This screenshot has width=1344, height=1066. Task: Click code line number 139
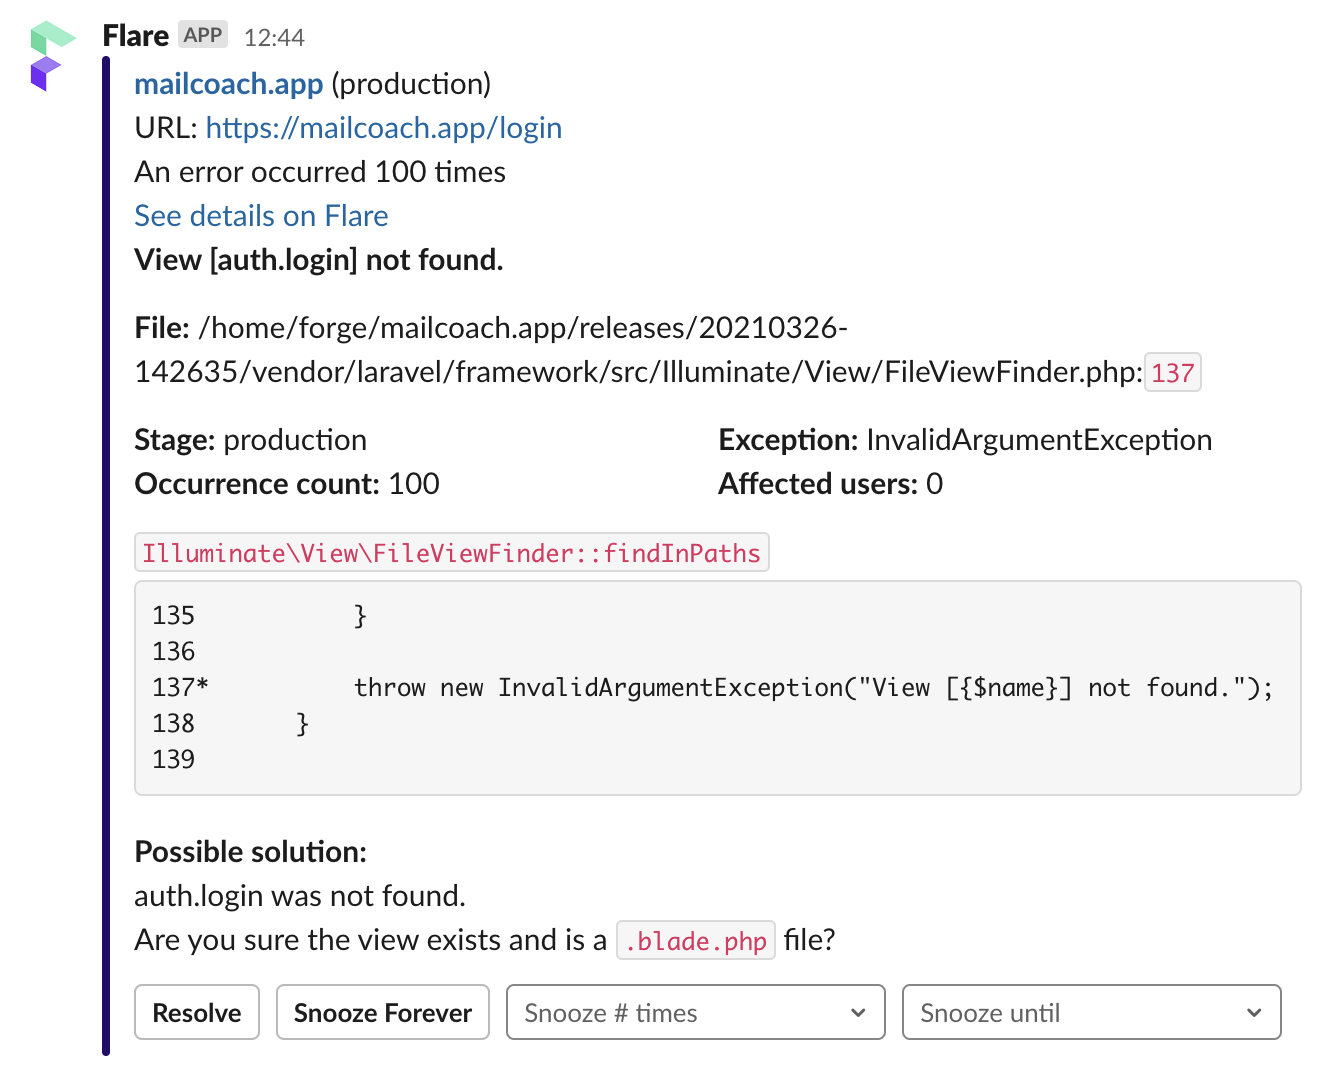pos(174,760)
